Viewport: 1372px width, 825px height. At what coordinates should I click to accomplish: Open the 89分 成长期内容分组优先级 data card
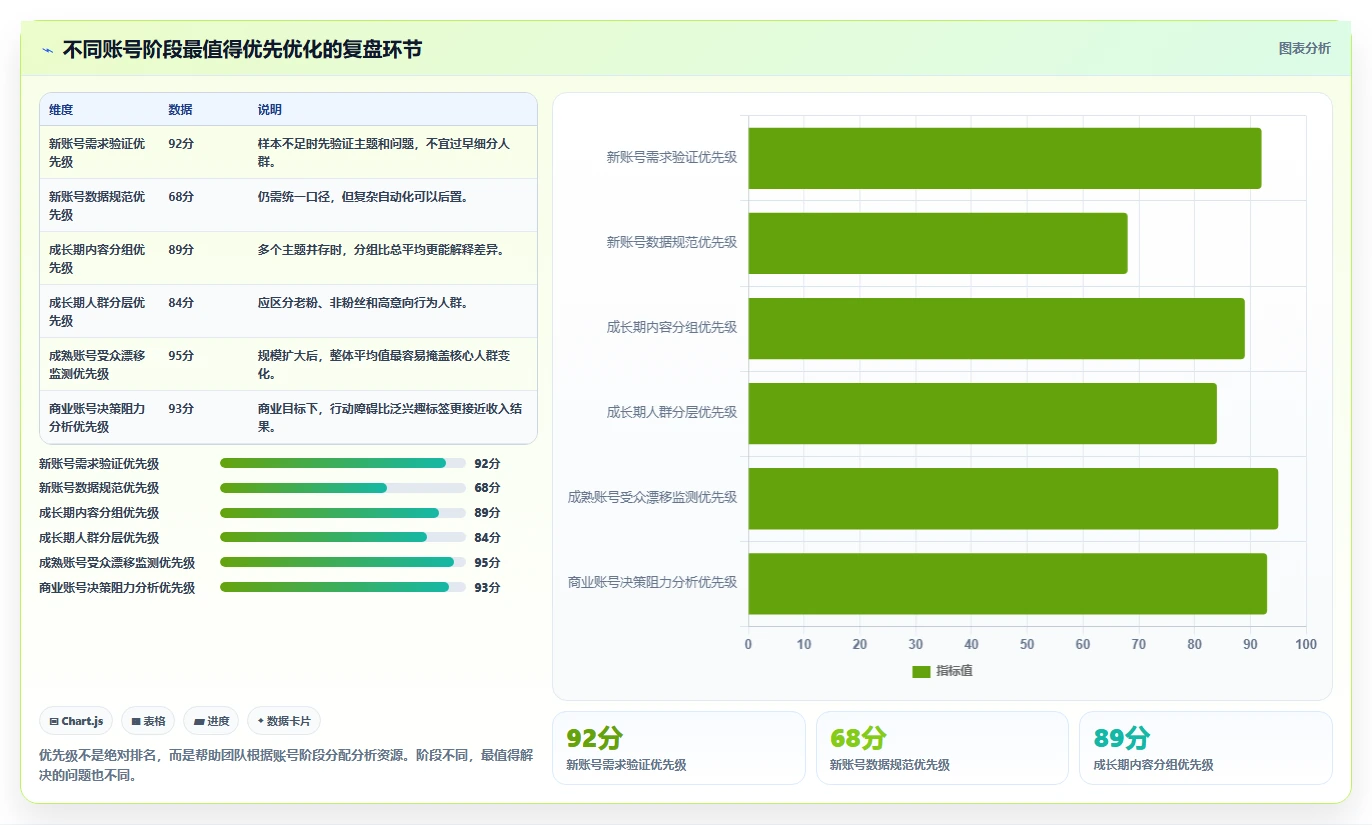(1205, 748)
